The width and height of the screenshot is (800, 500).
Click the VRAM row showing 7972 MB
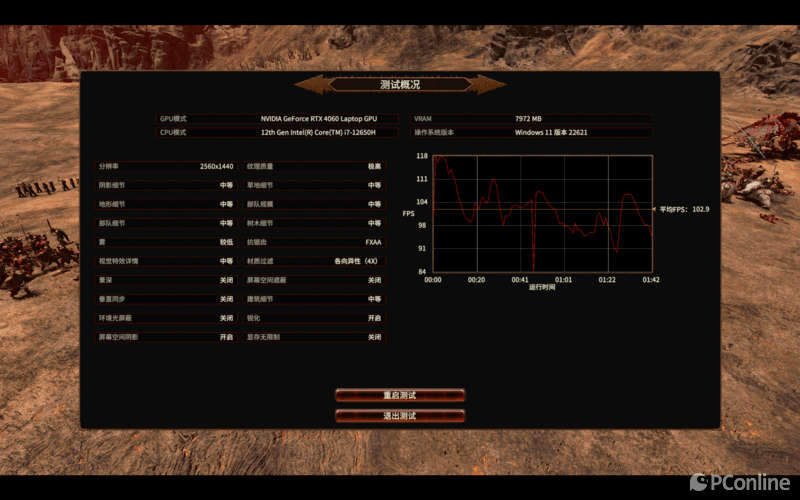(531, 119)
